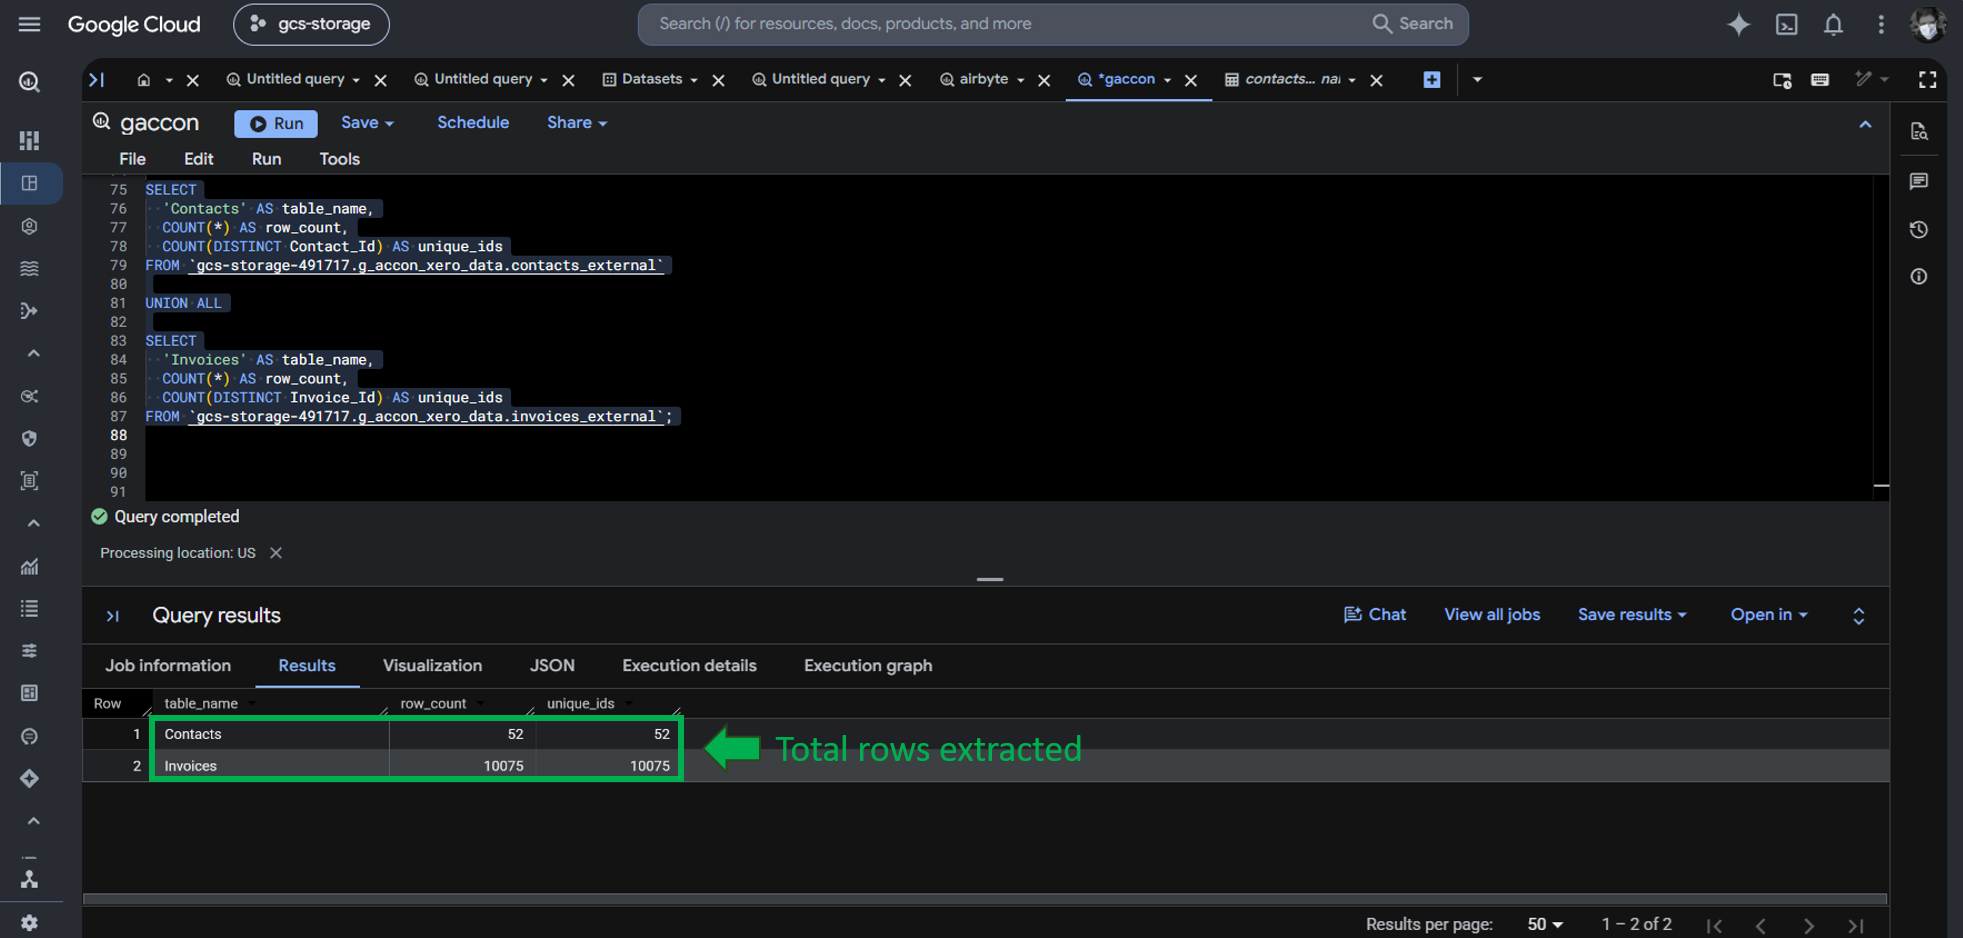Run the gaccon query
This screenshot has height=938, width=1963.
click(x=276, y=123)
